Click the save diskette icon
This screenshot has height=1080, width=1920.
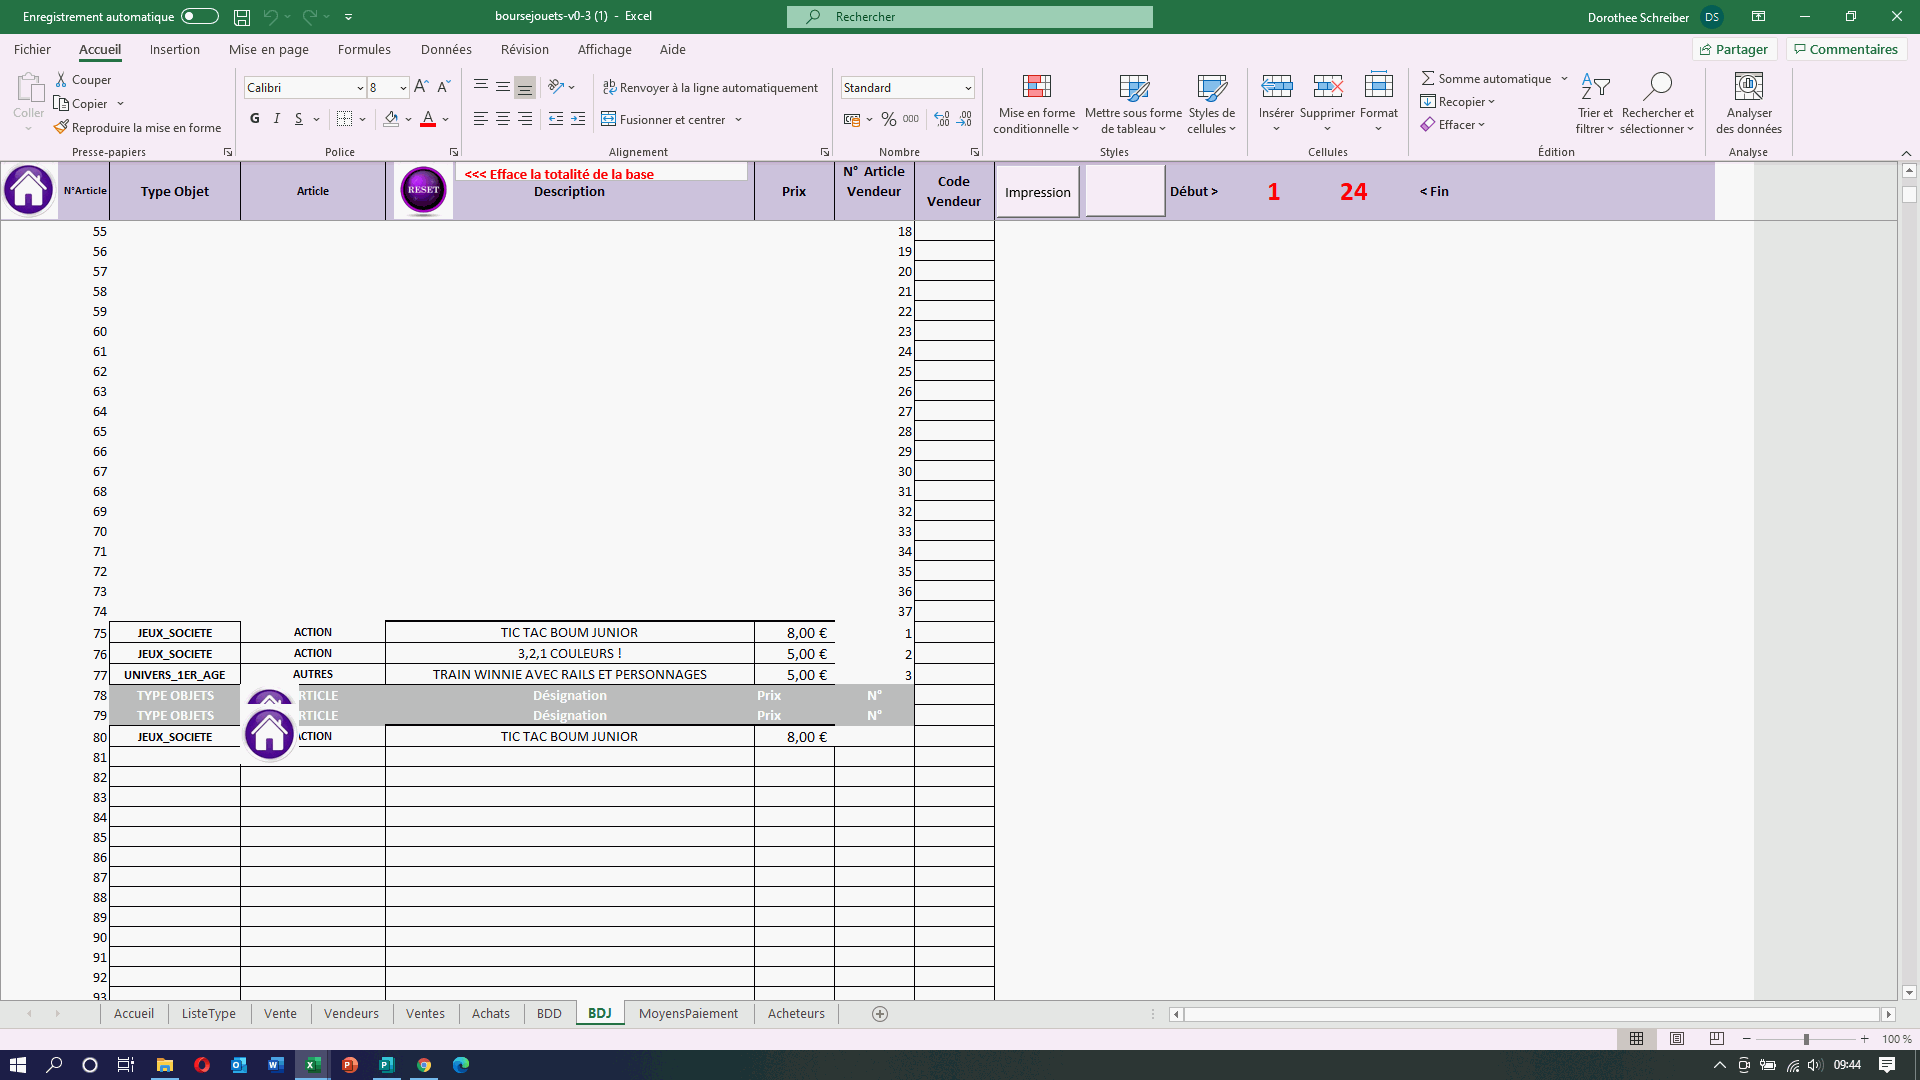click(242, 17)
